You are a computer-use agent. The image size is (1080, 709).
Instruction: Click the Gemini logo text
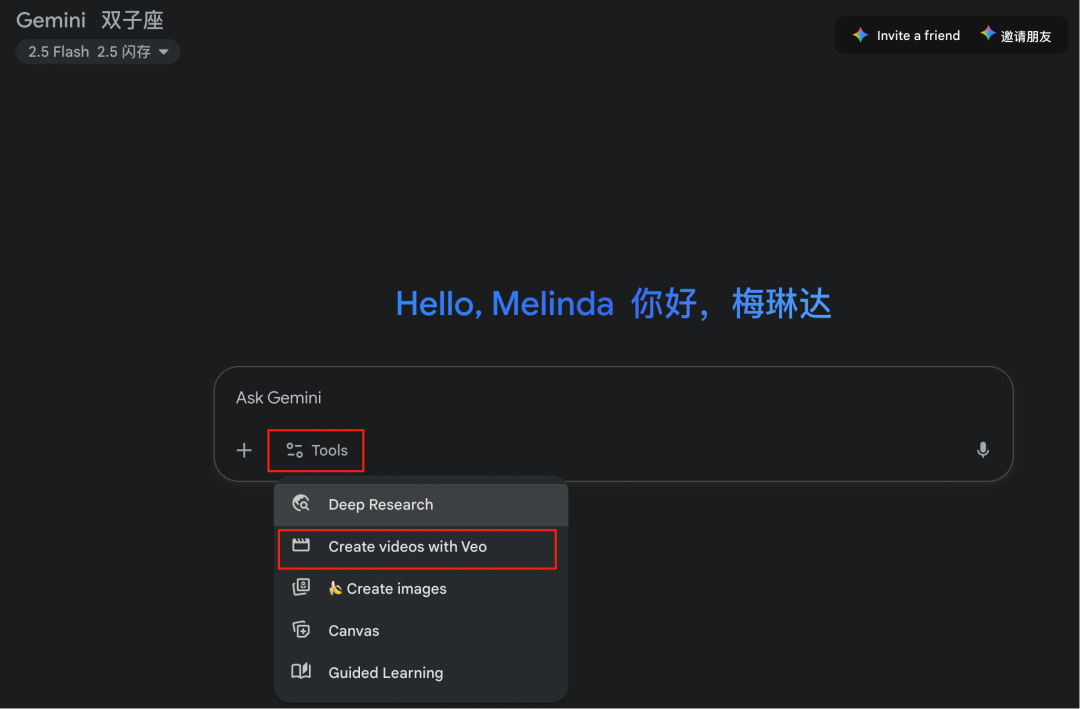(50, 20)
